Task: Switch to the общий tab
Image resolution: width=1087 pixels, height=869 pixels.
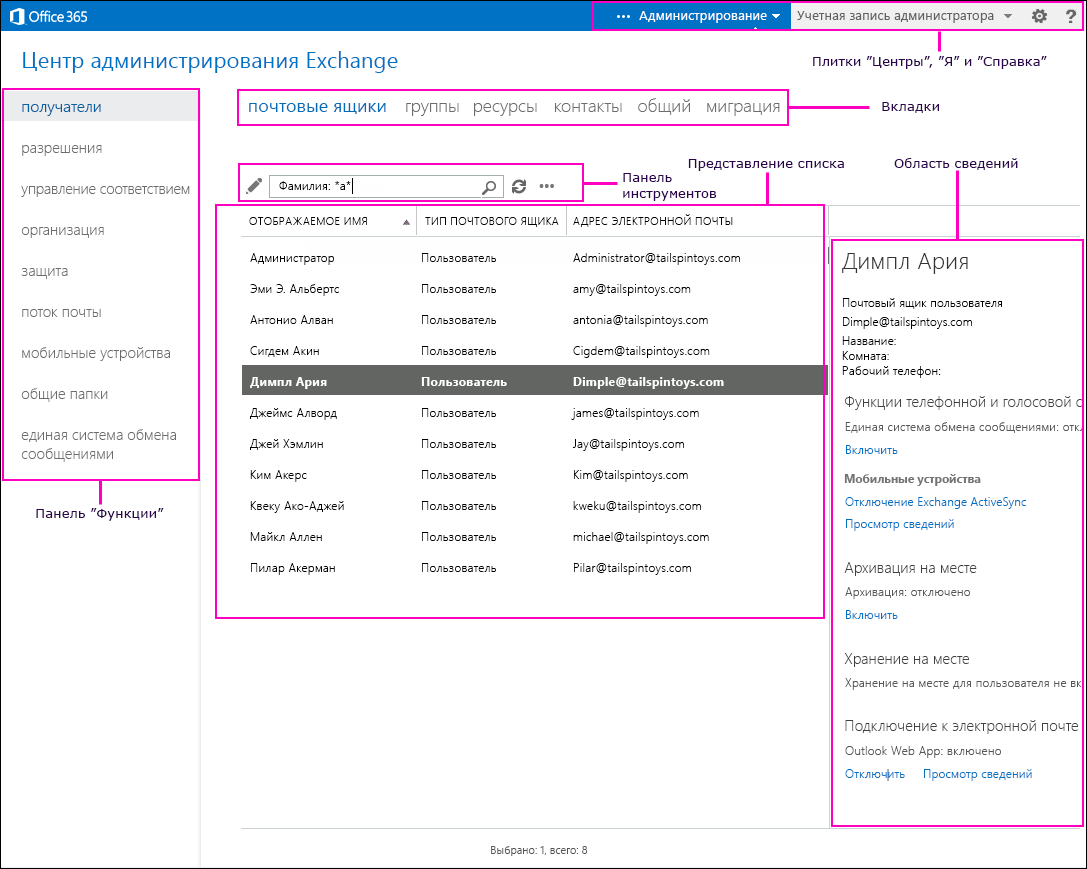Action: pyautogui.click(x=664, y=107)
